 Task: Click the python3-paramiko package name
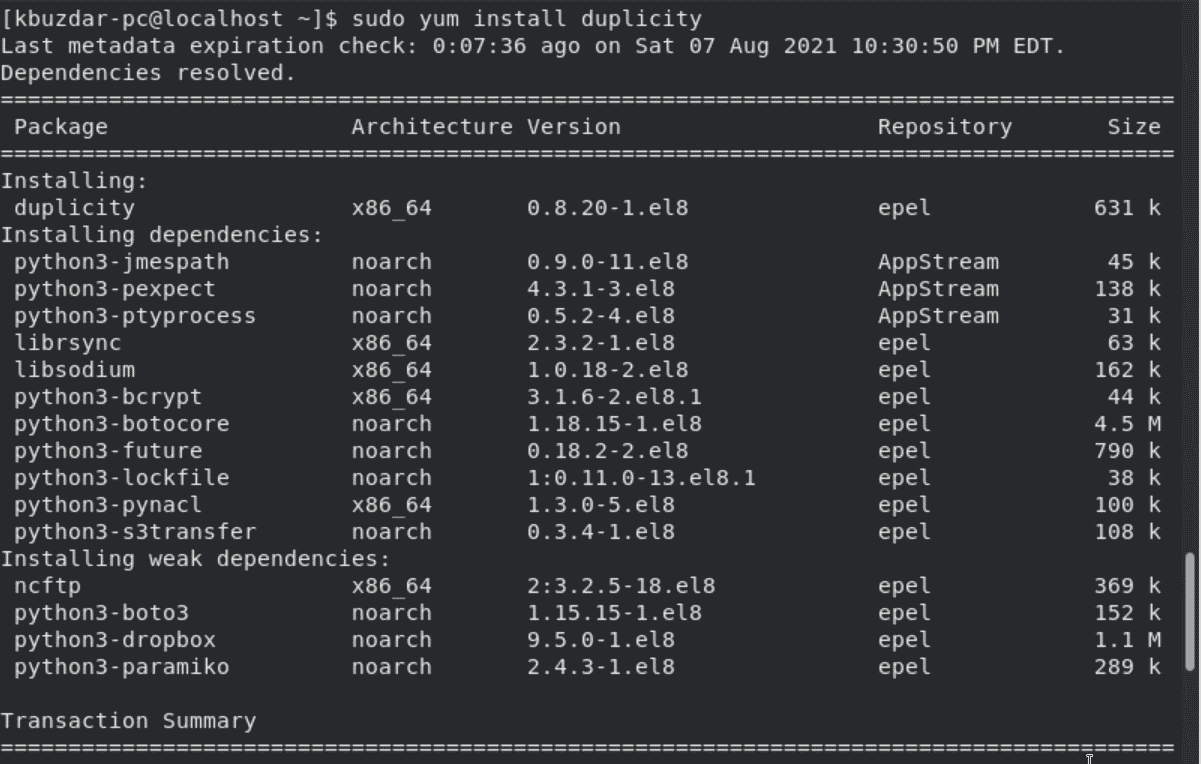[x=121, y=667]
